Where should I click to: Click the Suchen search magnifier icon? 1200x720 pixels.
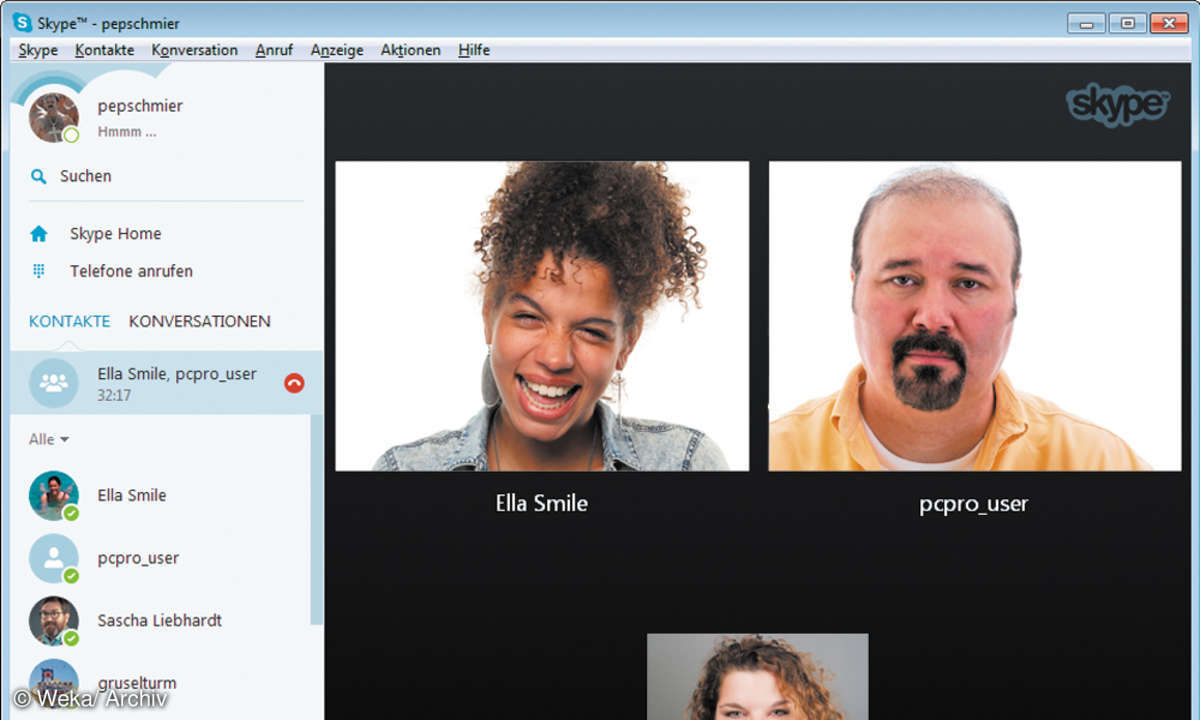tap(38, 176)
